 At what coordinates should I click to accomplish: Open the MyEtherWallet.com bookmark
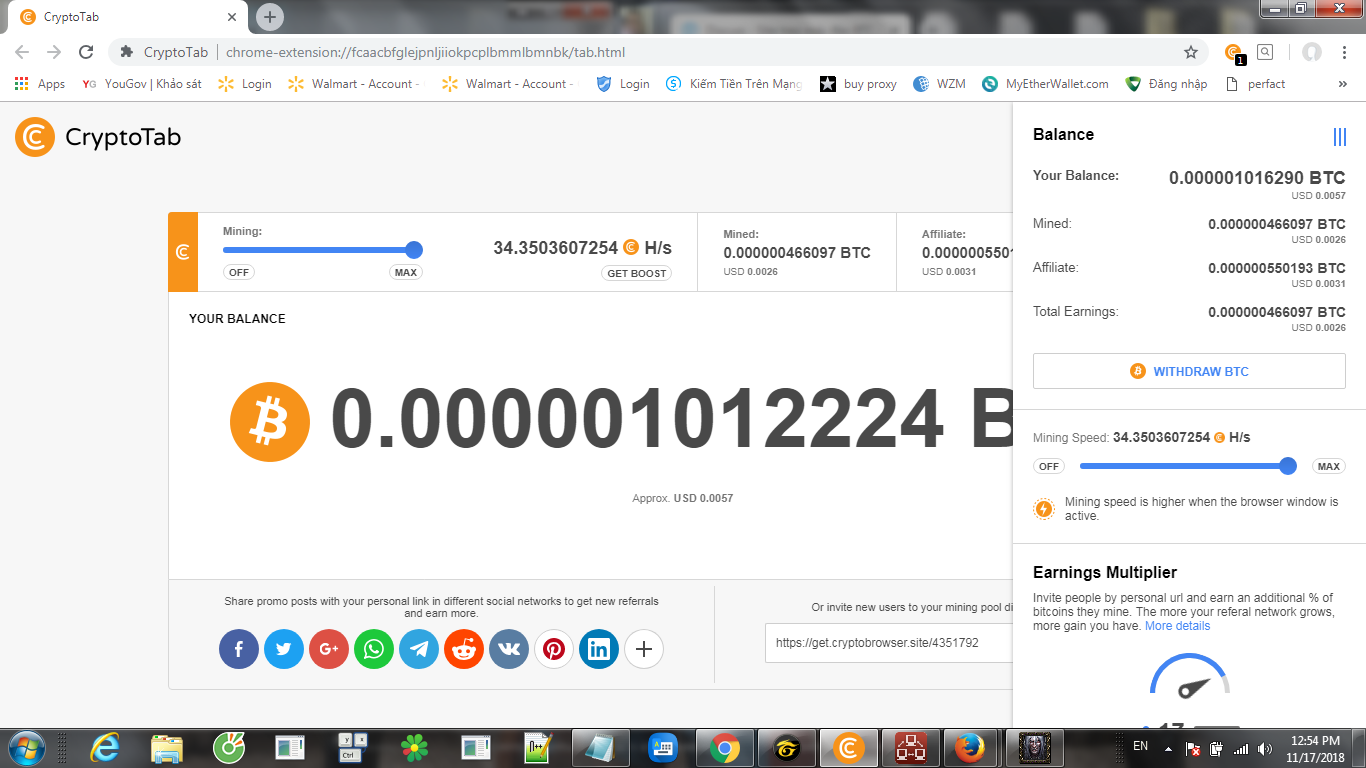pos(1046,84)
